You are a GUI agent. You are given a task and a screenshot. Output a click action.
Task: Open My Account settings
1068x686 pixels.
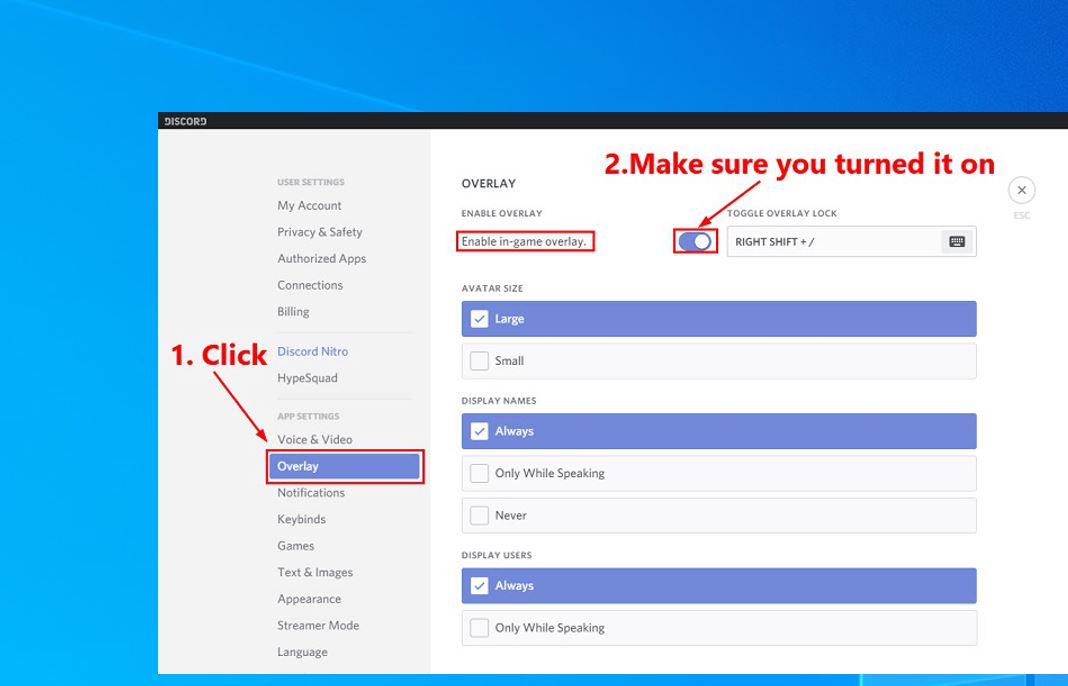(309, 206)
